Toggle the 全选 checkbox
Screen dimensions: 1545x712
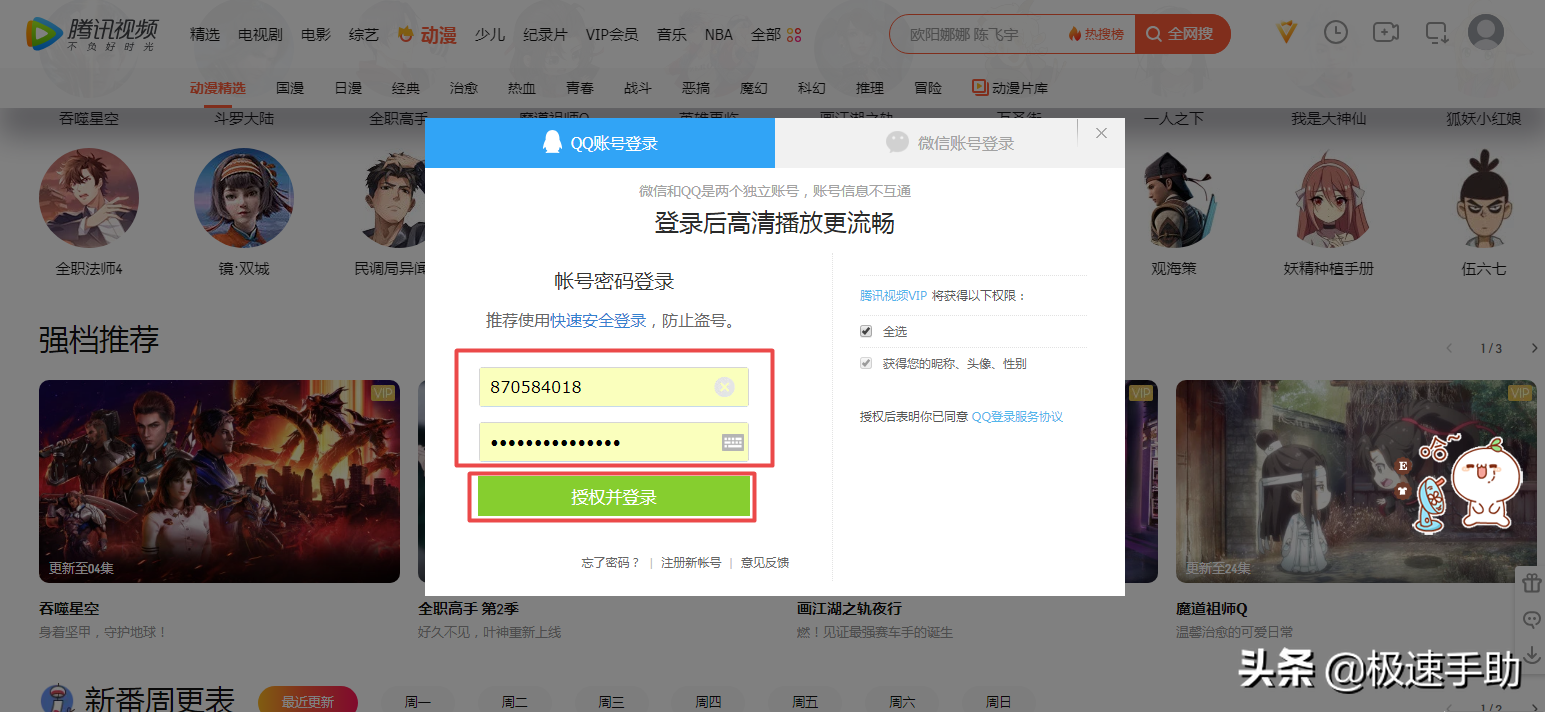point(866,331)
